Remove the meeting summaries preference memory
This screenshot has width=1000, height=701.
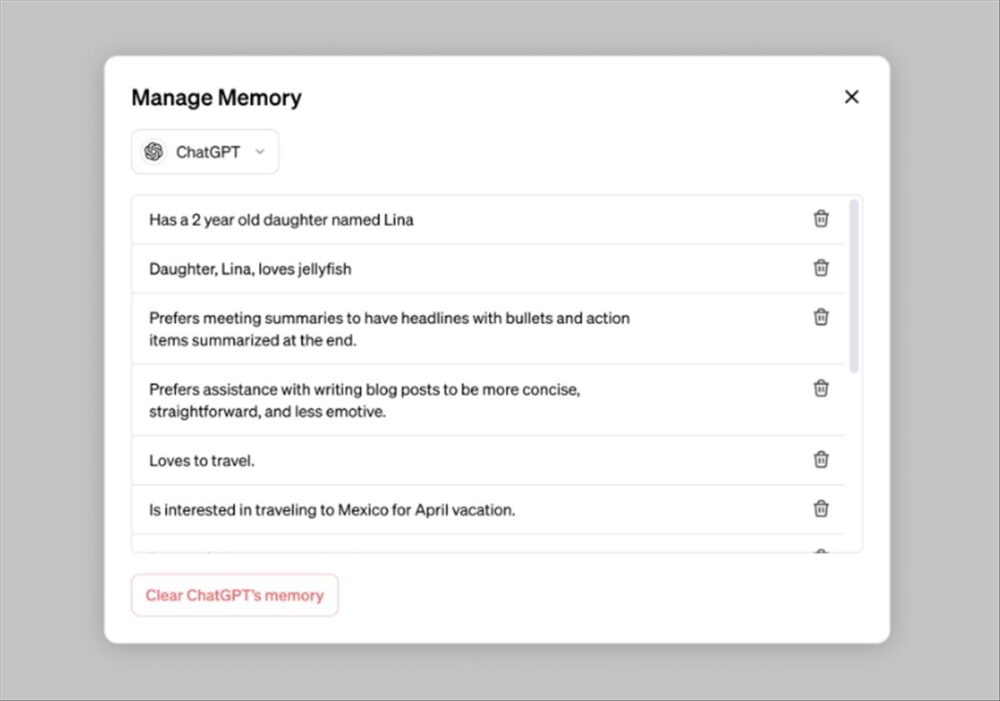click(821, 317)
